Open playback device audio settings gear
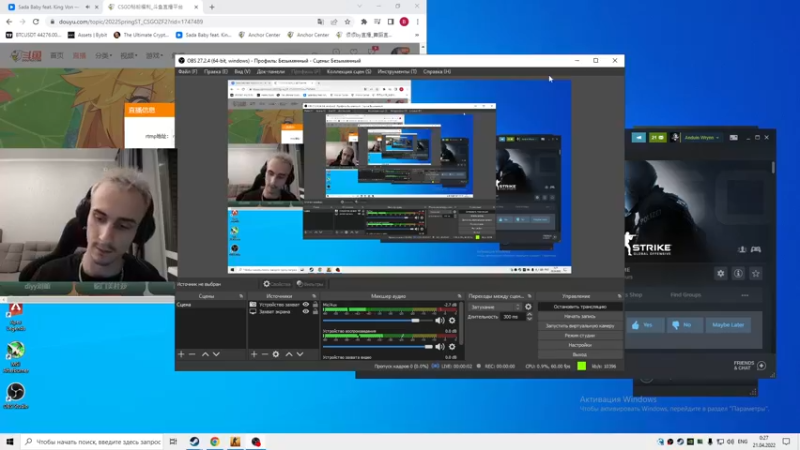Viewport: 800px width, 450px height. click(452, 346)
